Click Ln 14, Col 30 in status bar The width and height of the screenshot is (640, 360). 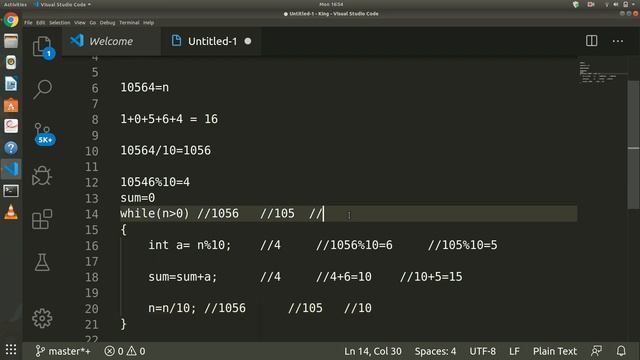373,351
